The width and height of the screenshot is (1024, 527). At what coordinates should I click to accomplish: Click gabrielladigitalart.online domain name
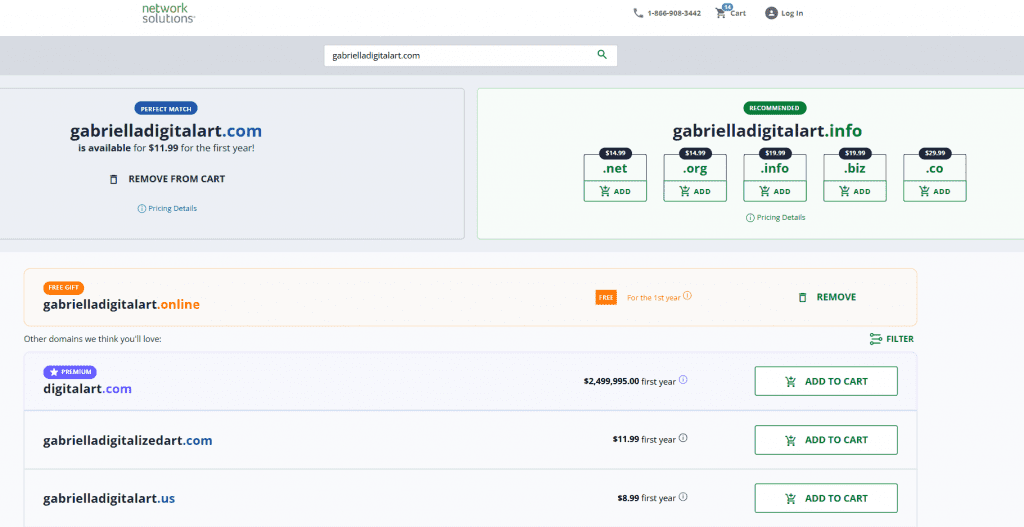(121, 304)
